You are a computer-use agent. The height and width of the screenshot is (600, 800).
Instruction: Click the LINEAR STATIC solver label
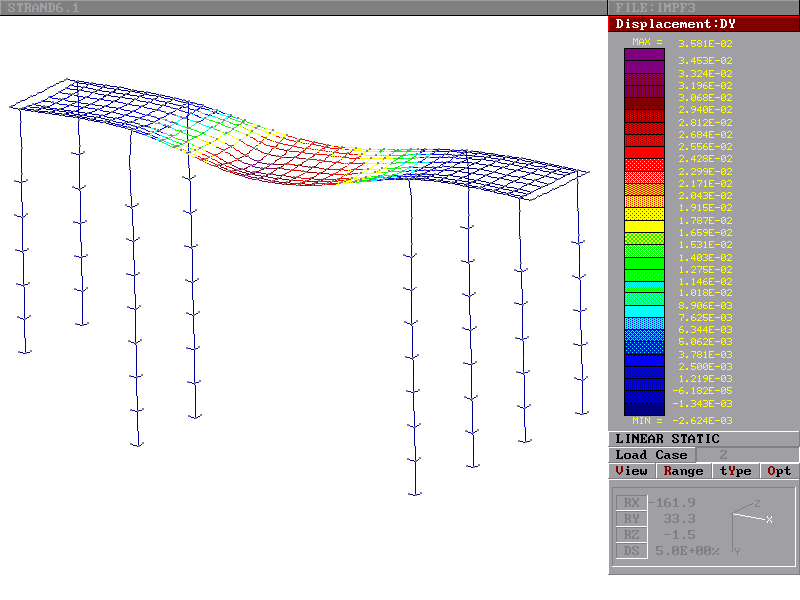pos(667,439)
